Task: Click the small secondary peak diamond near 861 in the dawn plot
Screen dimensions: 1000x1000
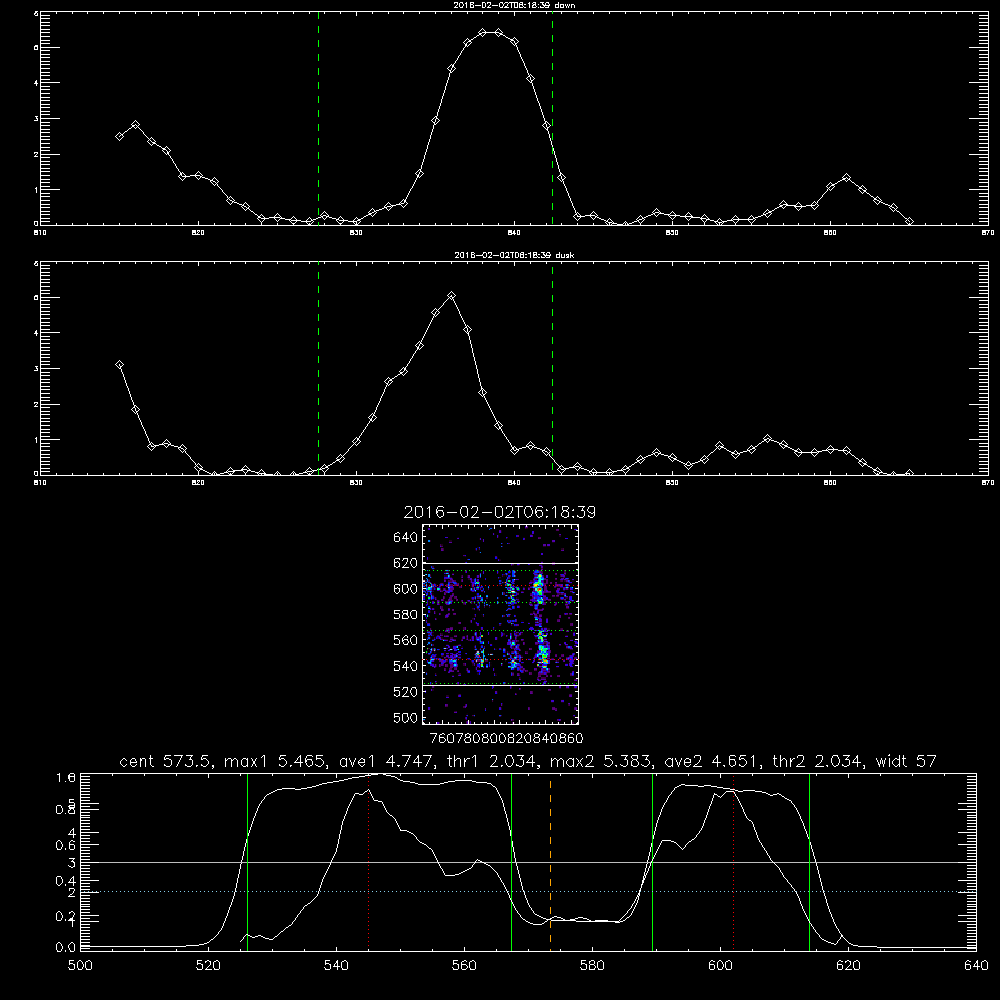Action: (846, 177)
